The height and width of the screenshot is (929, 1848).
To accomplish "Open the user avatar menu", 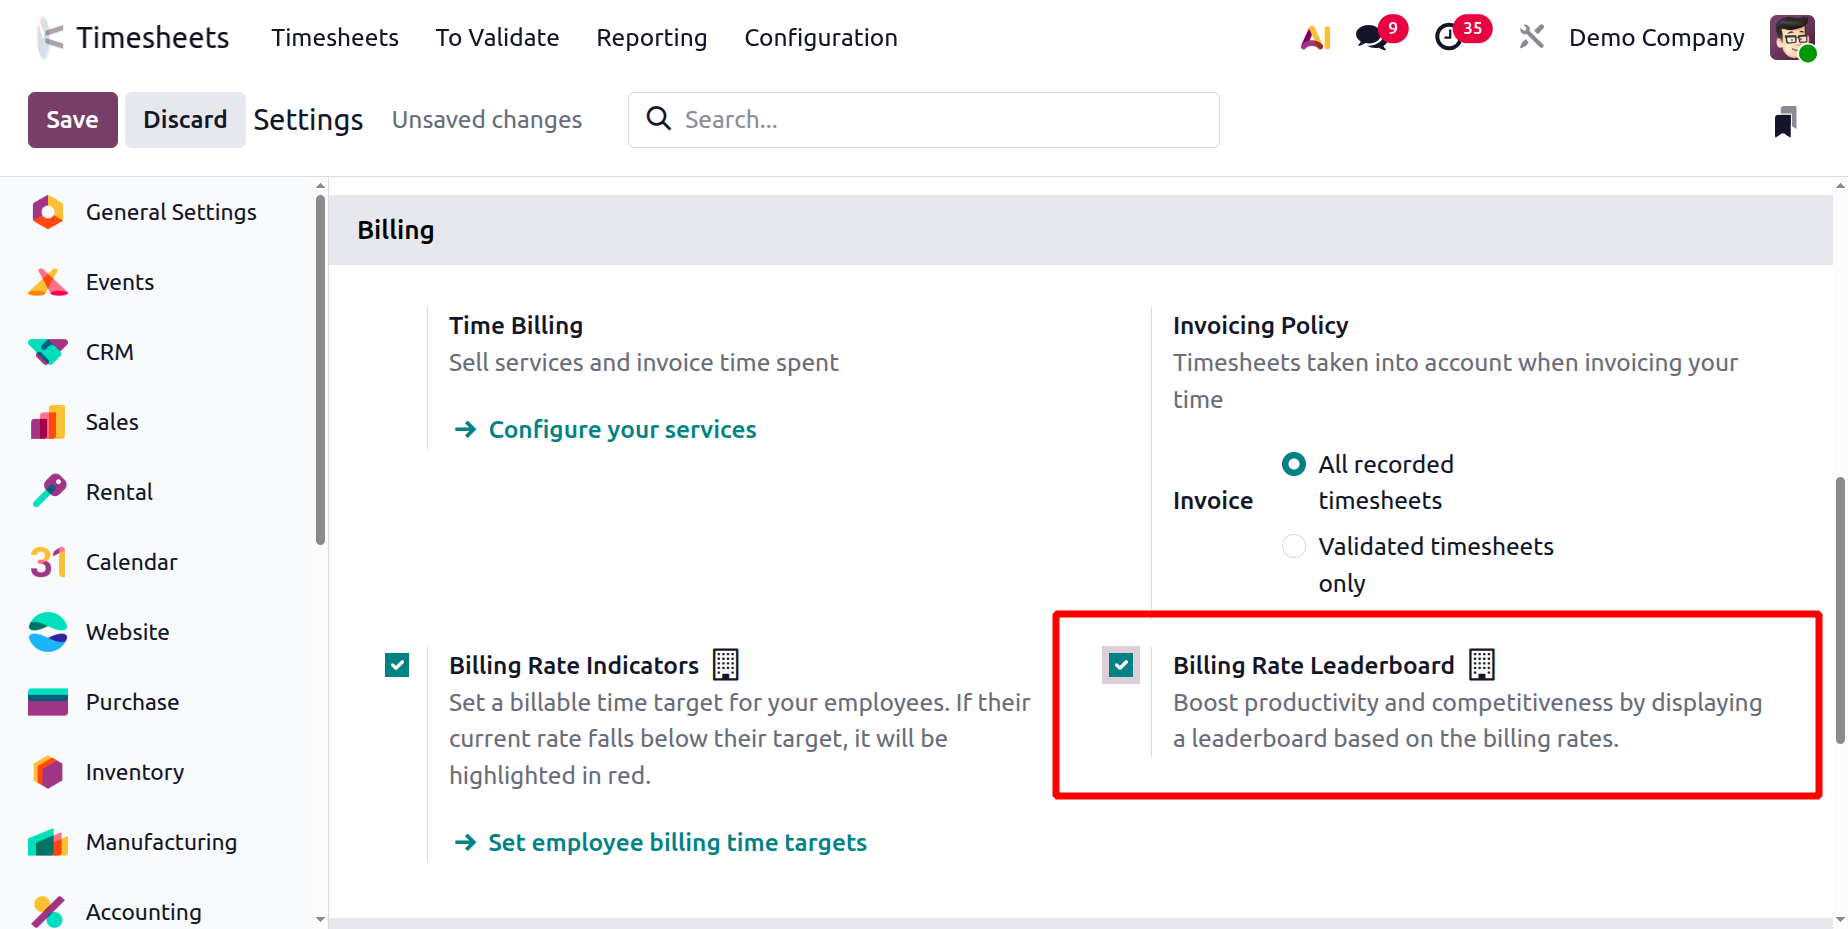I will 1792,38.
